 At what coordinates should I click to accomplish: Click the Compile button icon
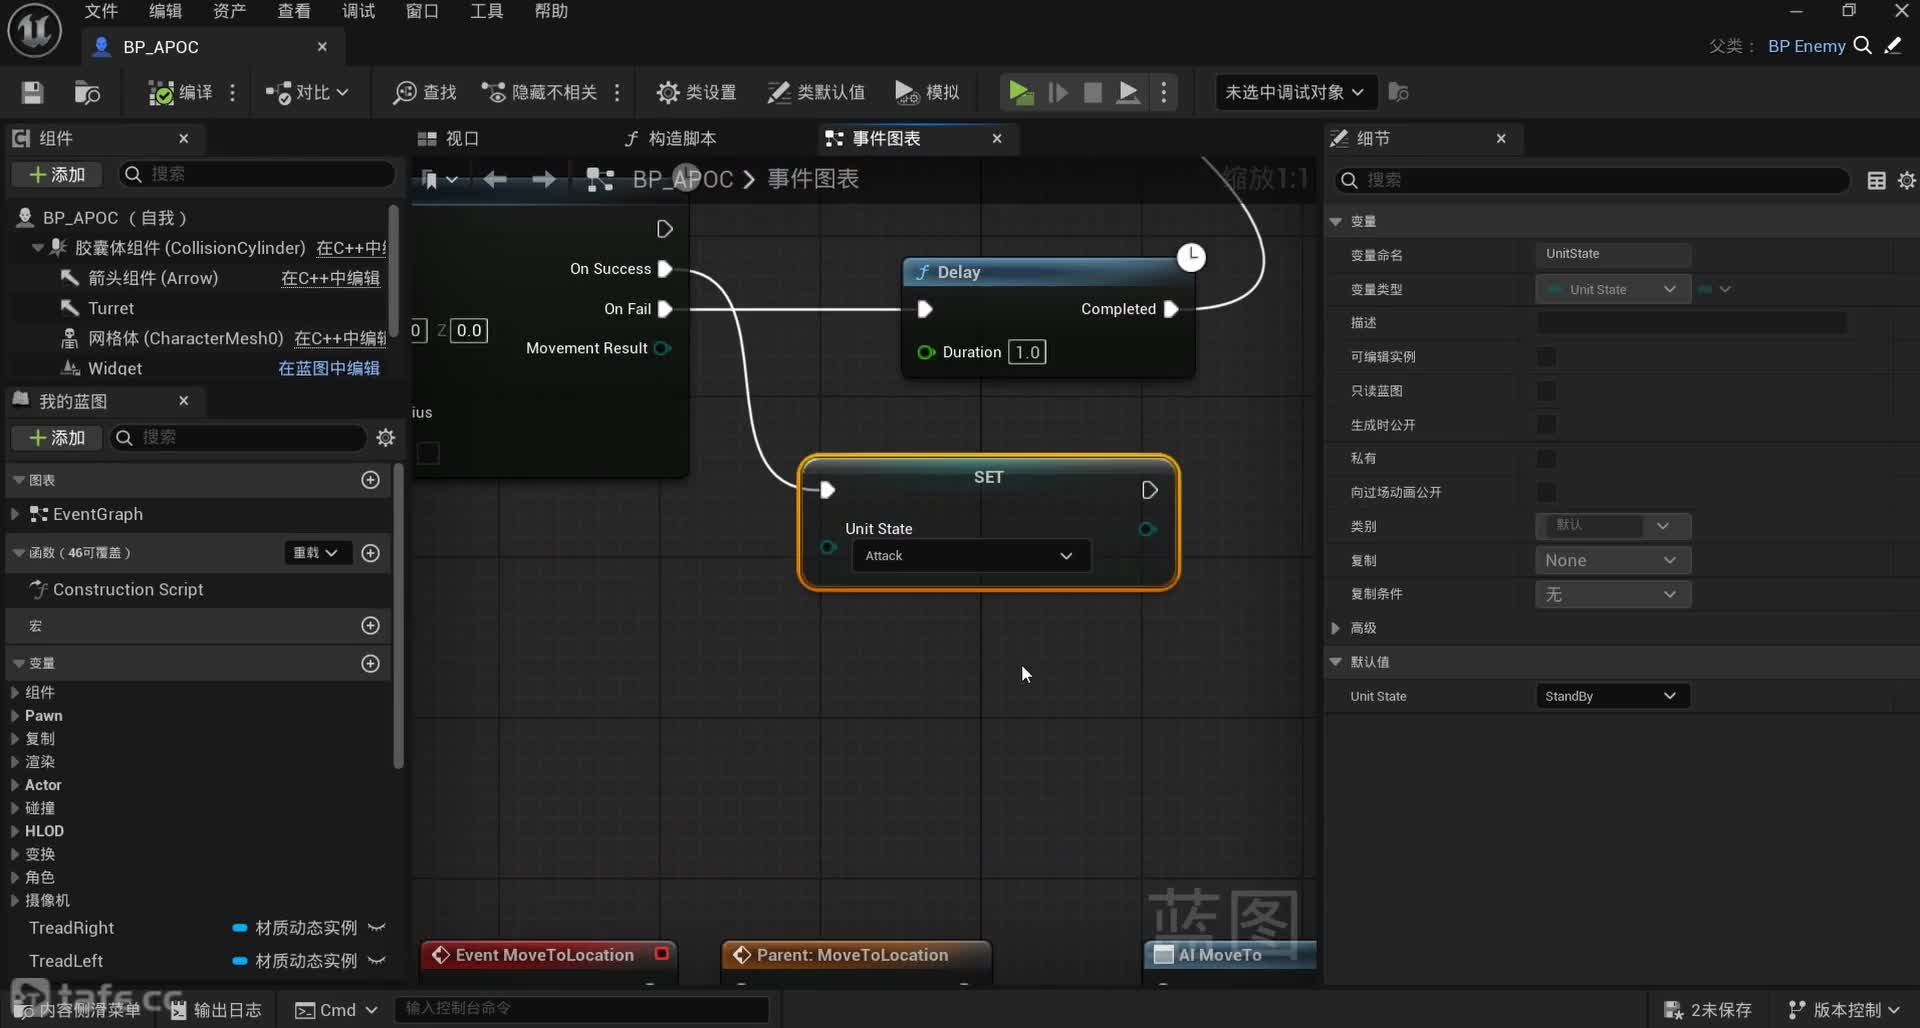coord(161,93)
